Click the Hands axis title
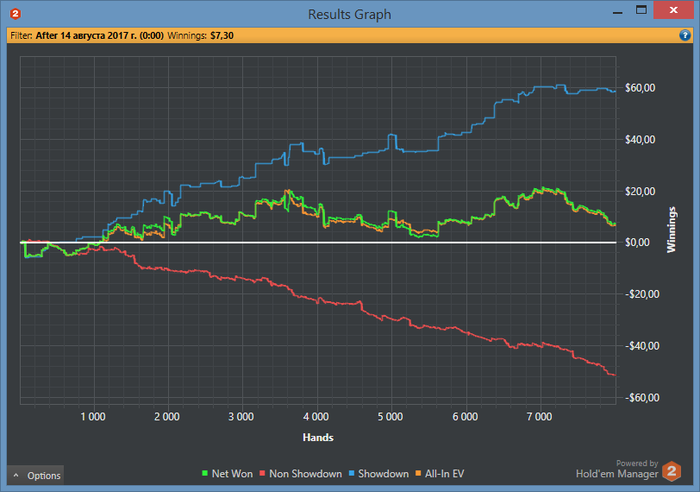The width and height of the screenshot is (700, 492). tap(318, 438)
